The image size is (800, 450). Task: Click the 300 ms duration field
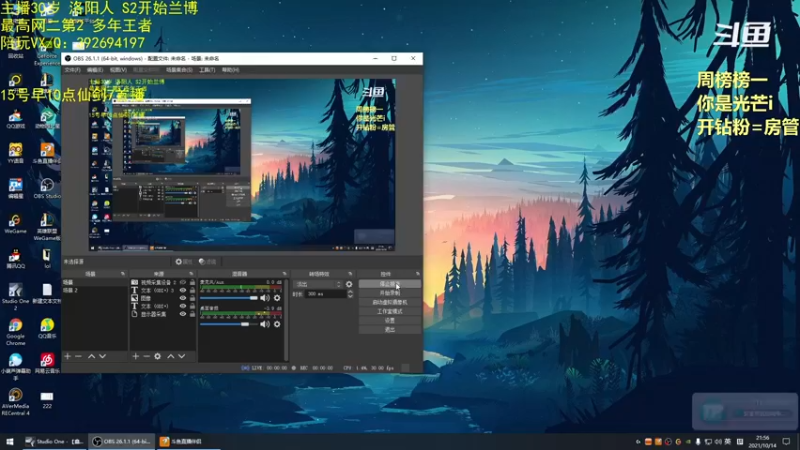pyautogui.click(x=327, y=294)
